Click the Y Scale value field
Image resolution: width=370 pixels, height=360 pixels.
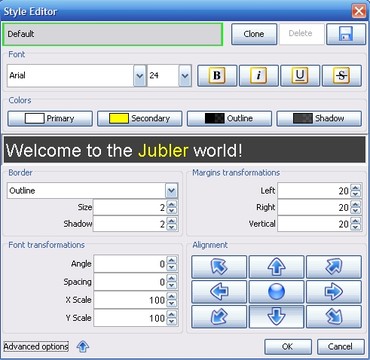pyautogui.click(x=130, y=318)
